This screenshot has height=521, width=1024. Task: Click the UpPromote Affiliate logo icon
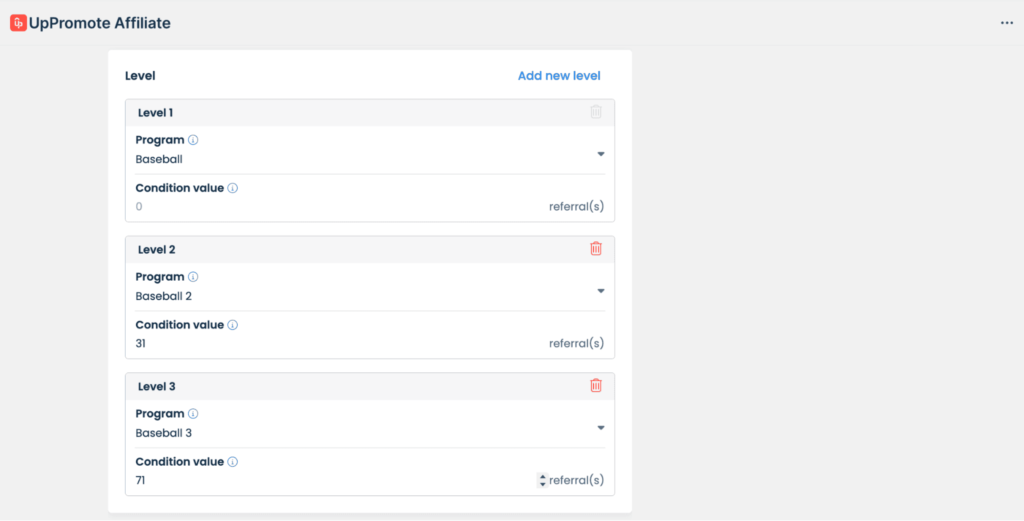point(18,23)
